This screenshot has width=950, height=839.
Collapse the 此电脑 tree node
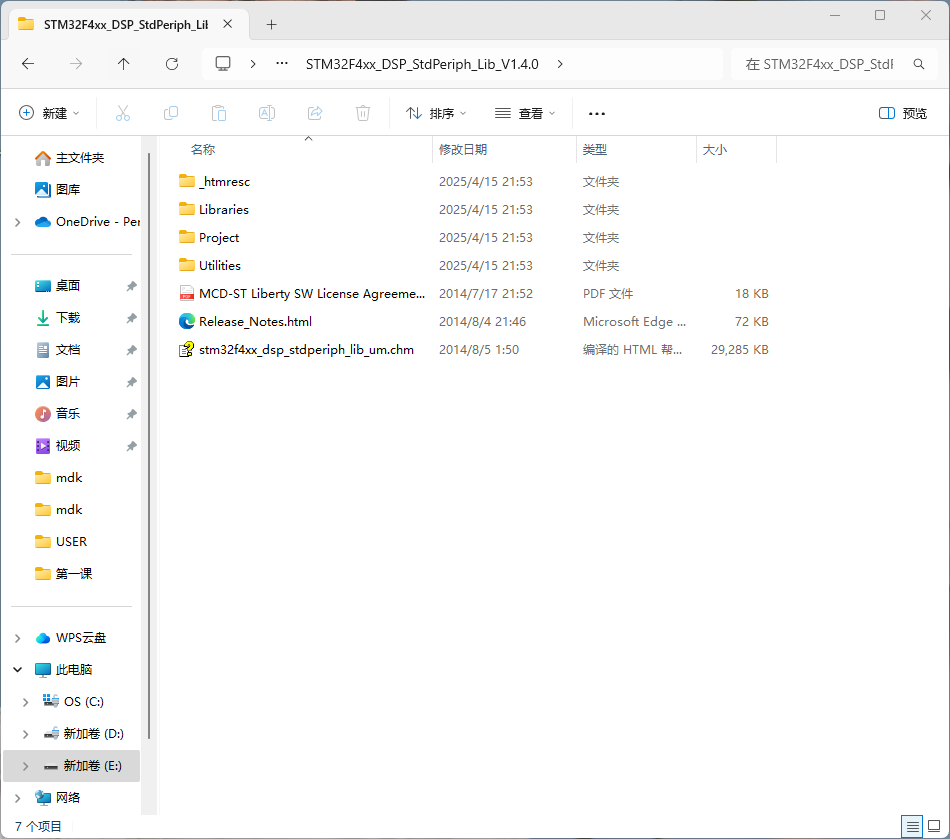tap(18, 669)
